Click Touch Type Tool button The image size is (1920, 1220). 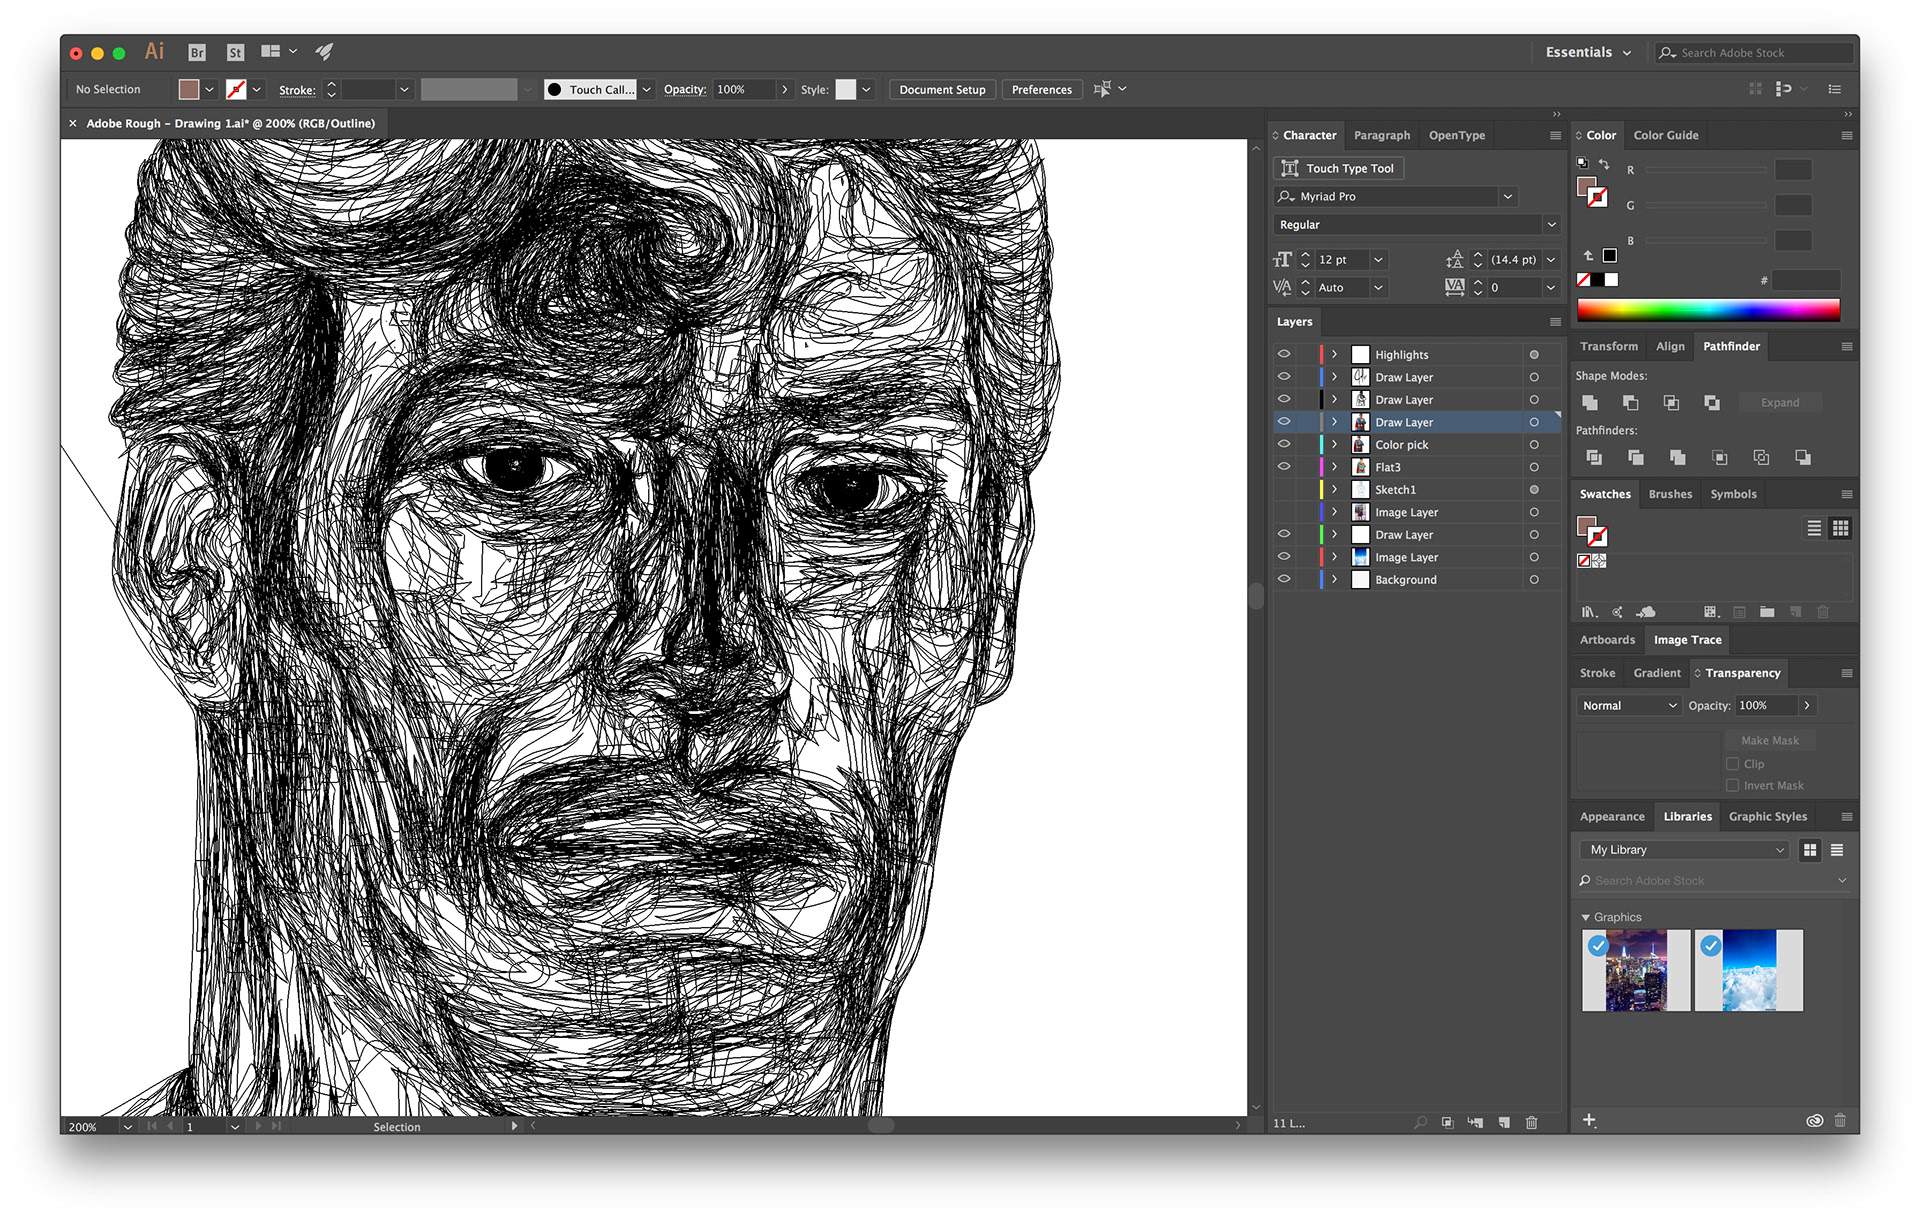(x=1339, y=168)
